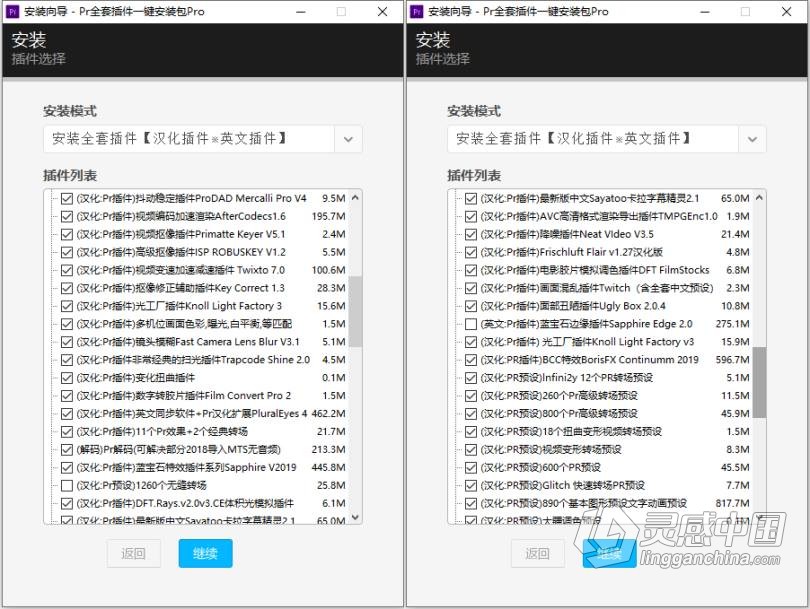Open 安装模式 dropdown in right window
This screenshot has height=609, width=810.
click(606, 139)
